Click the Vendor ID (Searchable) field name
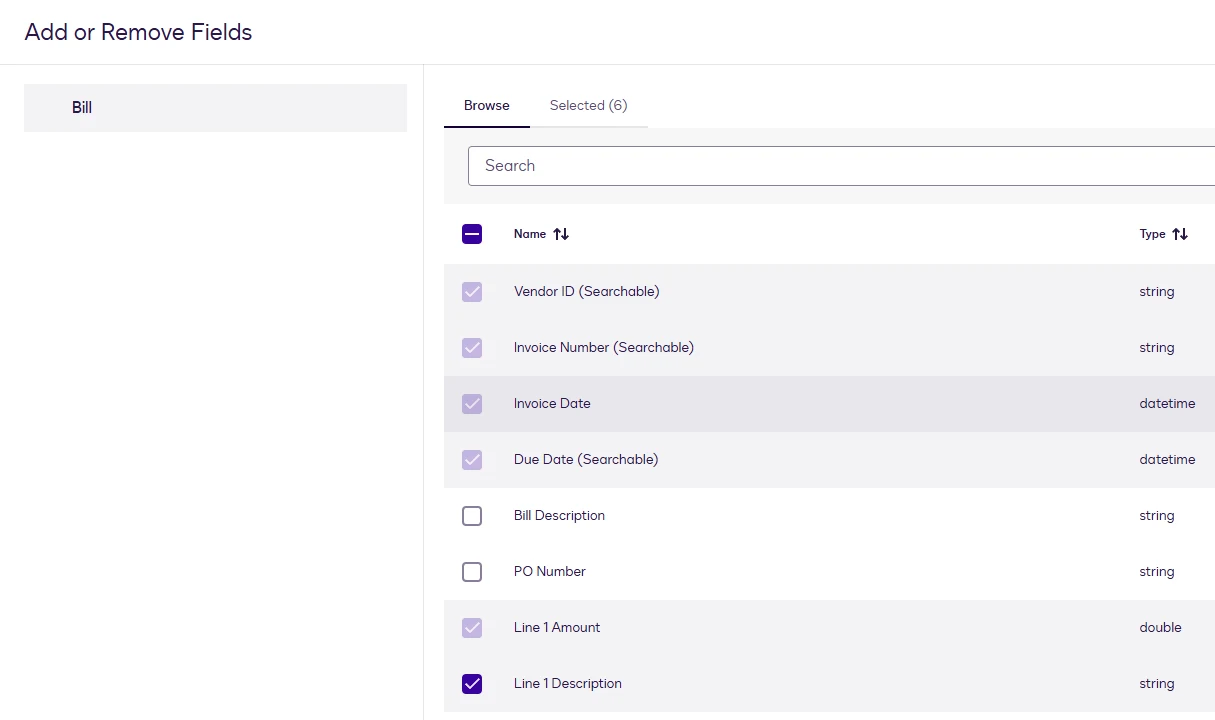The height and width of the screenshot is (720, 1215). coord(587,292)
